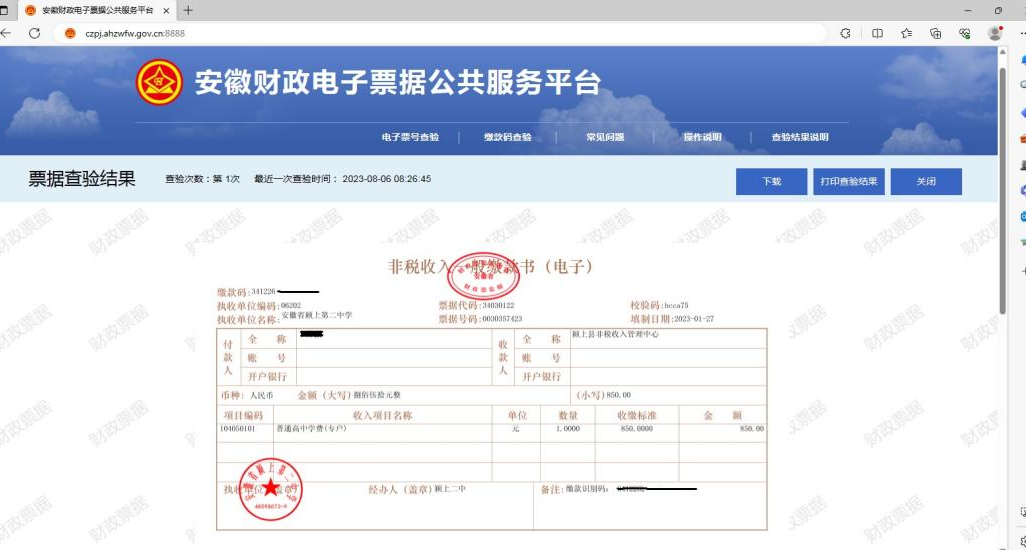The width and height of the screenshot is (1026, 551).
Task: Open the 电子票号查验 menu item
Action: [410, 137]
